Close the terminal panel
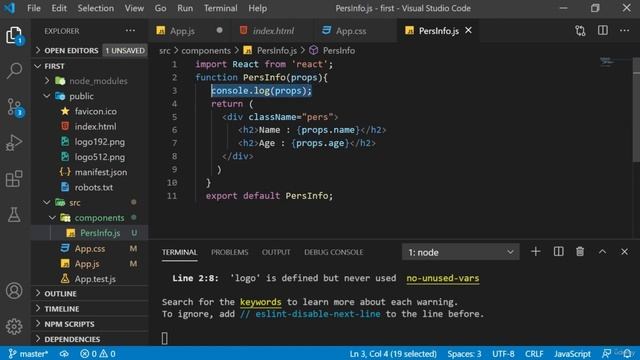This screenshot has height=360, width=640. tap(624, 252)
